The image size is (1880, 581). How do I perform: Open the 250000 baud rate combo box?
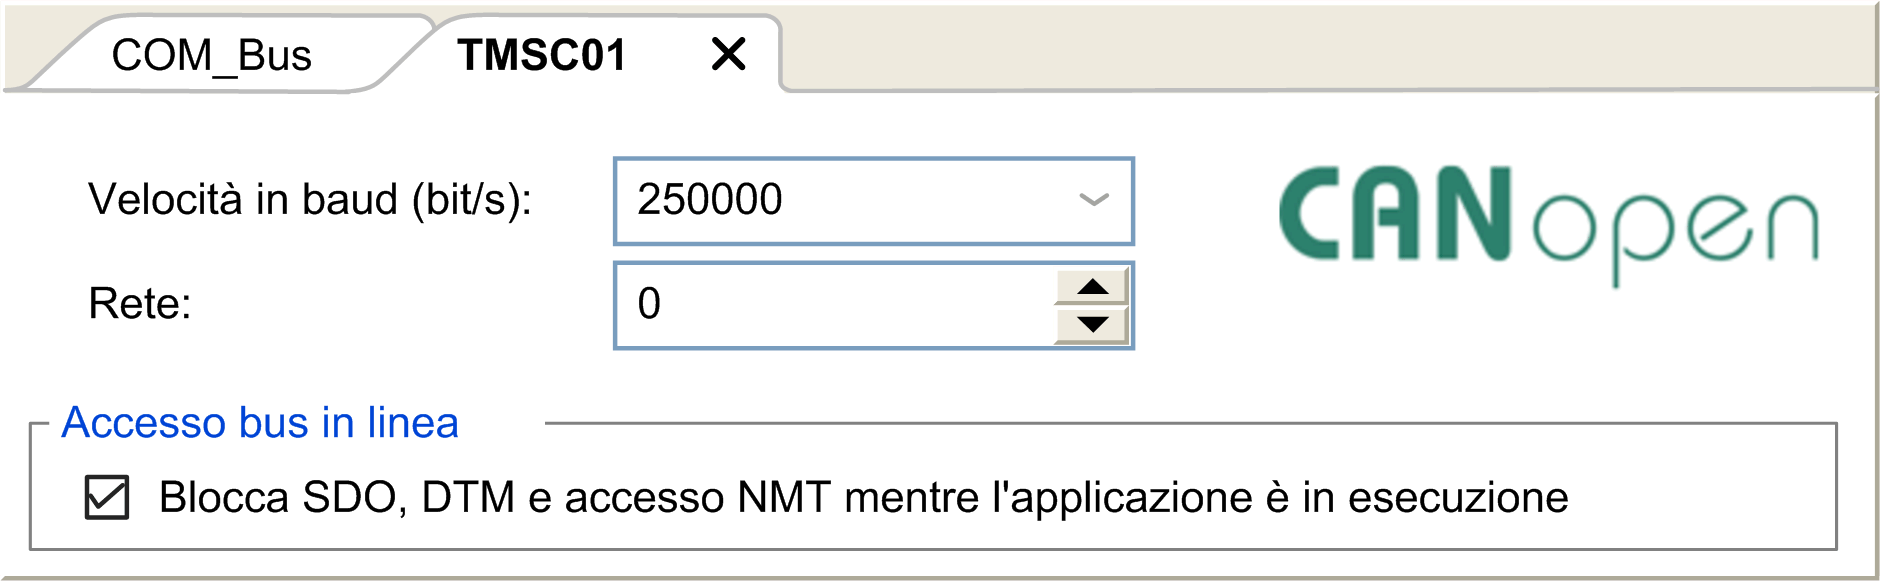pyautogui.click(x=873, y=201)
